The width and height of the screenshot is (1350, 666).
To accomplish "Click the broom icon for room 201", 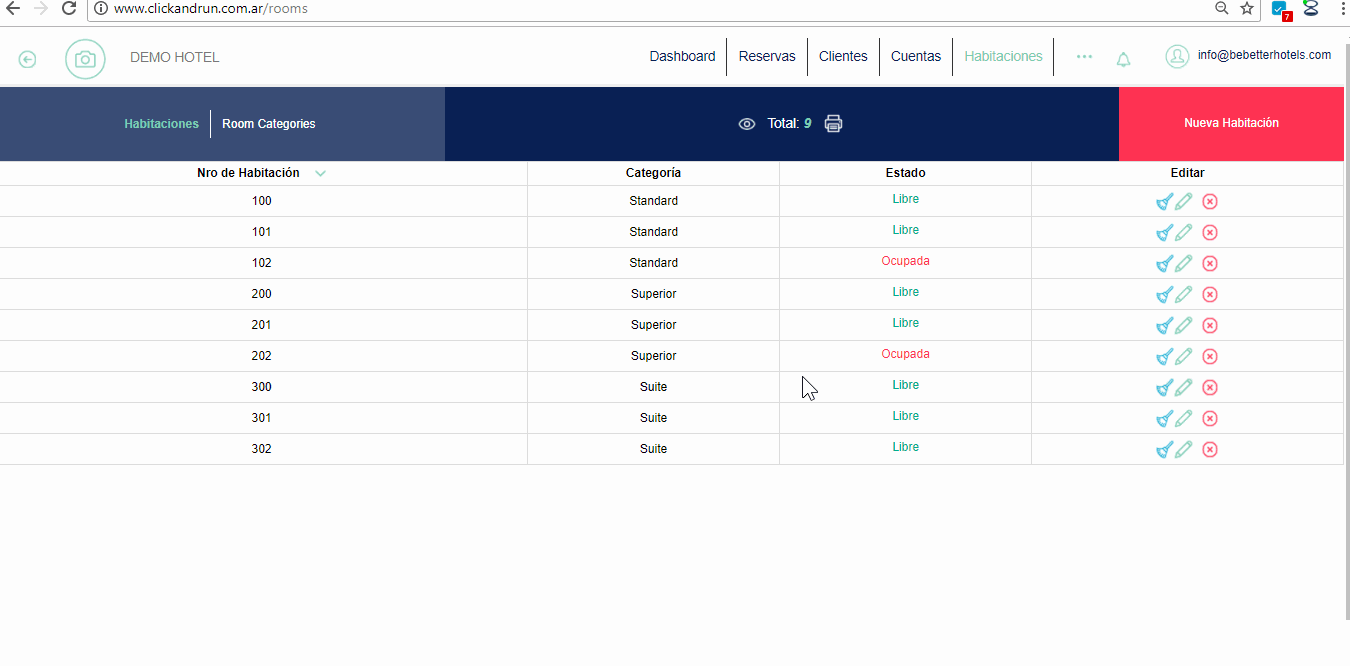I will click(x=1164, y=326).
